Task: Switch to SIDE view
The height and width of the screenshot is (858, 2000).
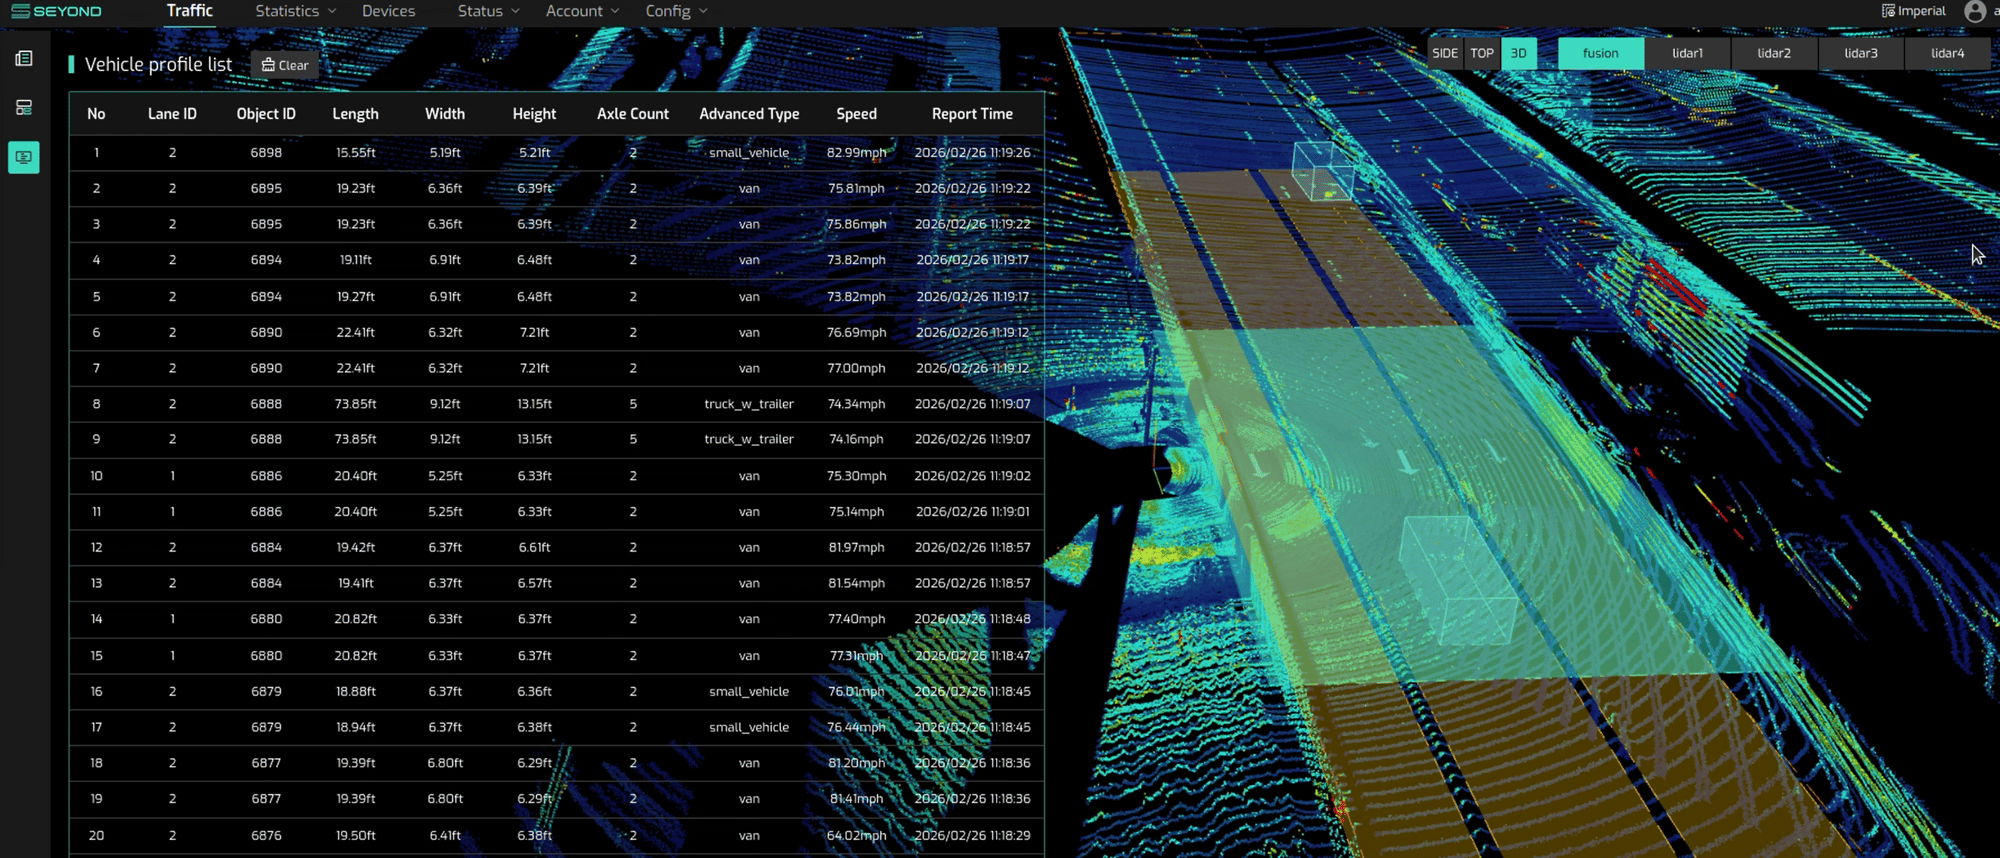Action: point(1445,53)
